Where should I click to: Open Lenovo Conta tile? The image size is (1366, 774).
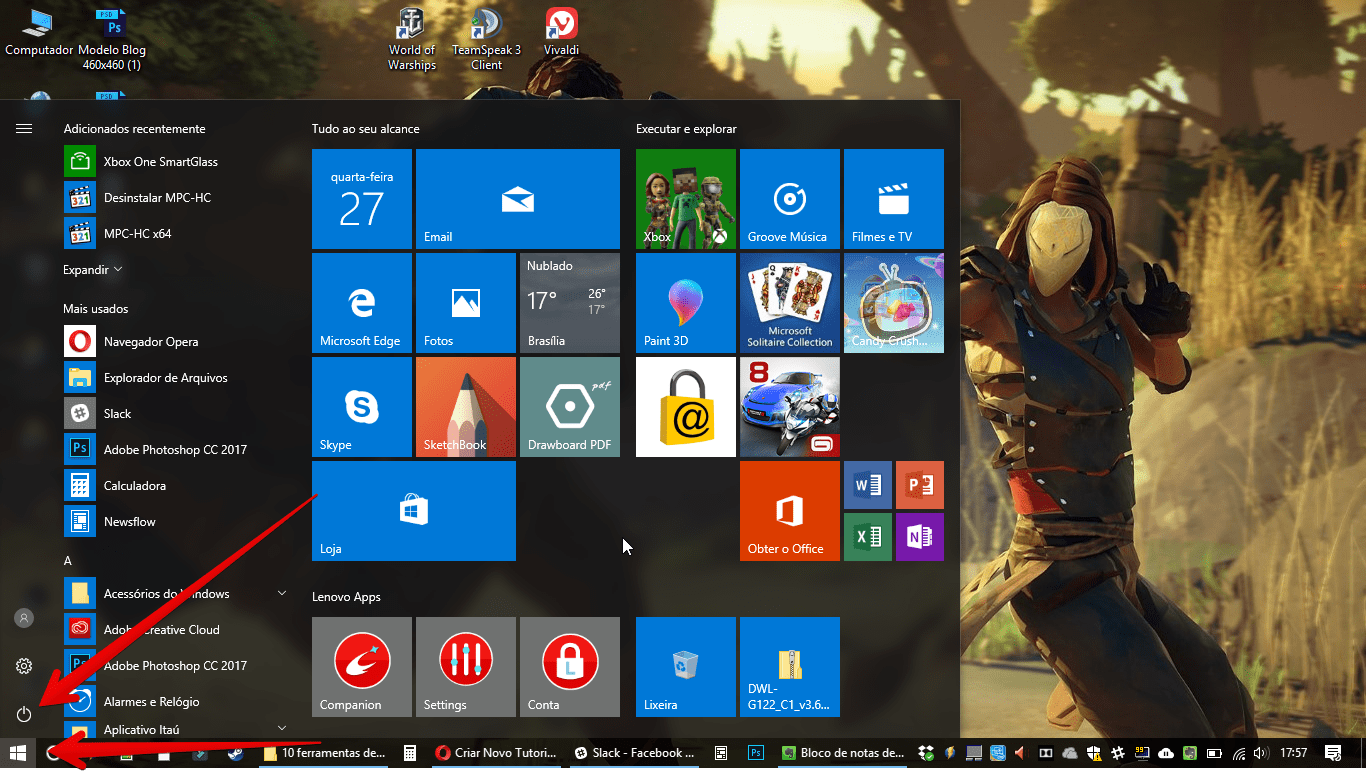click(x=570, y=667)
